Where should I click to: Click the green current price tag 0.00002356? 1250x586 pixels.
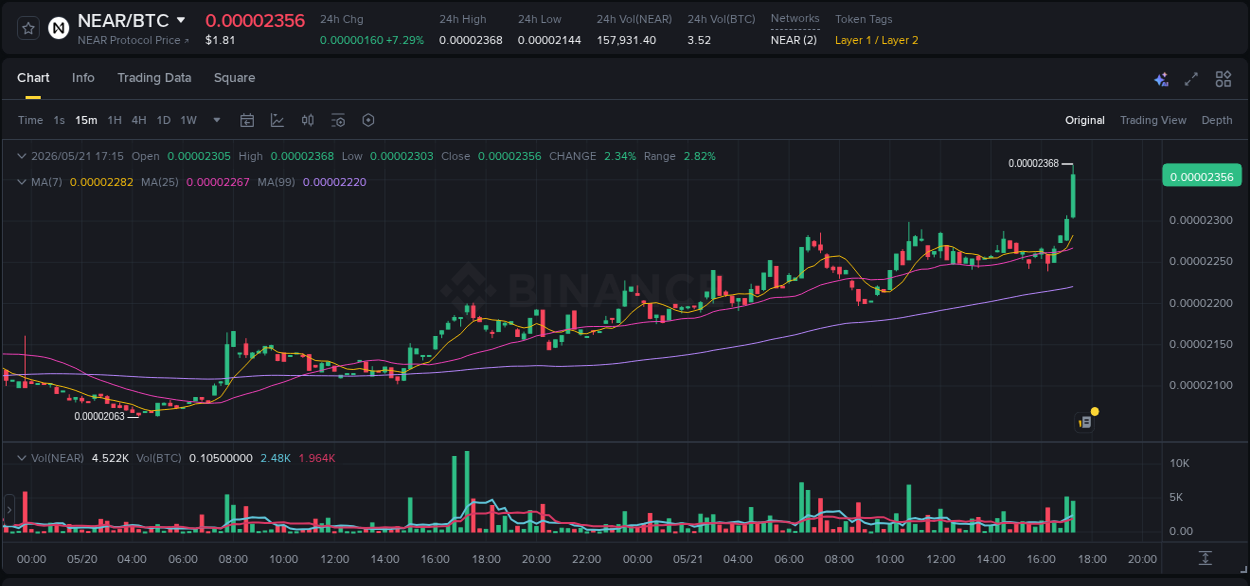pos(1201,176)
